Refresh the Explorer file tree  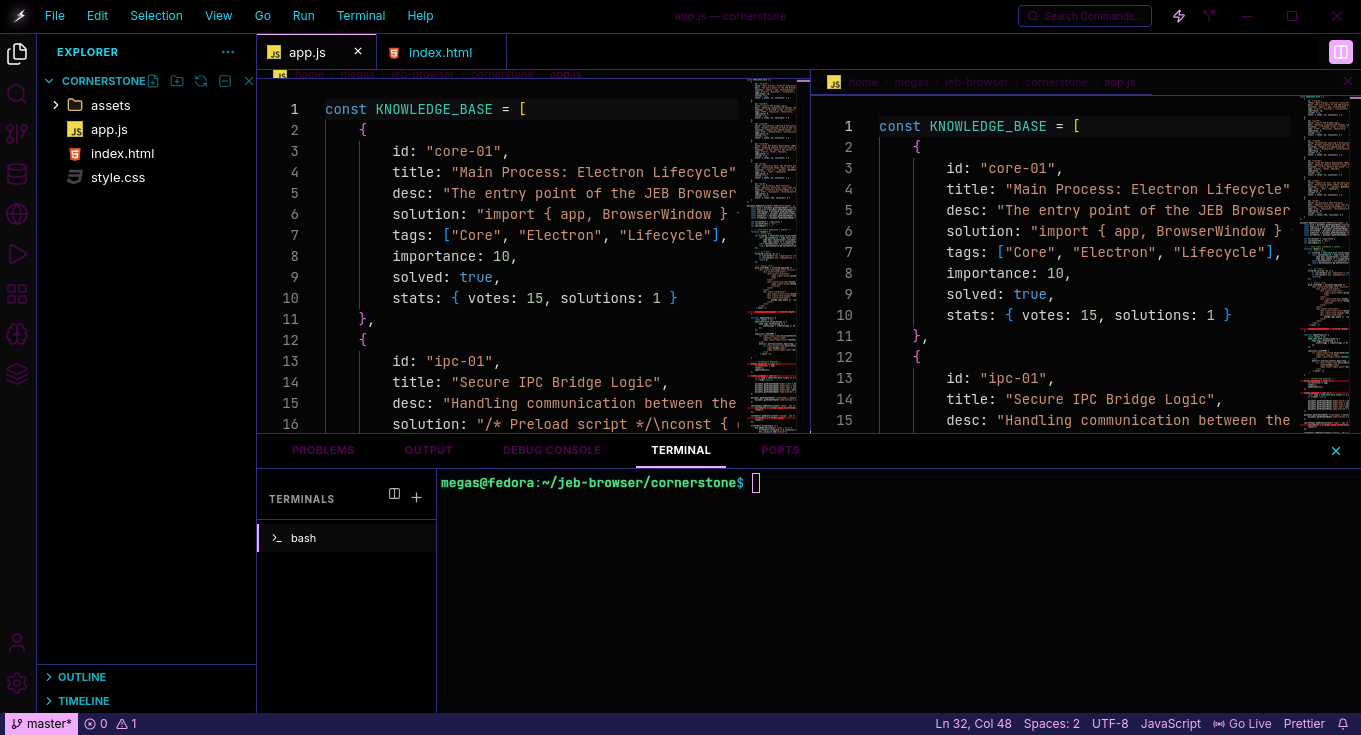(201, 81)
